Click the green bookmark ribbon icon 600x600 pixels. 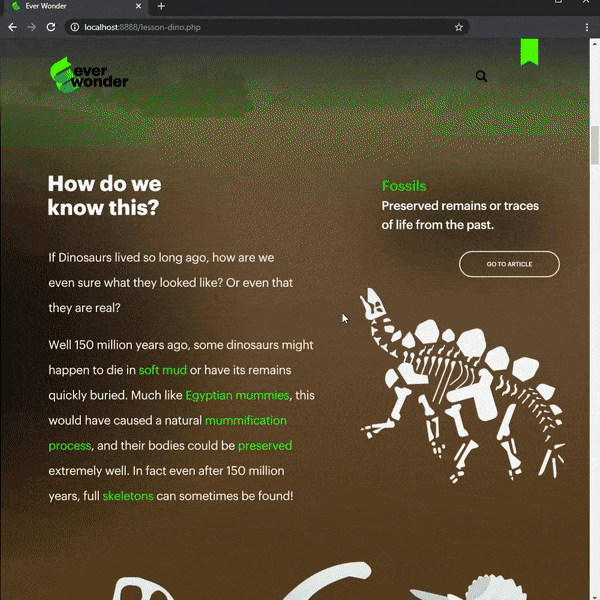[529, 52]
